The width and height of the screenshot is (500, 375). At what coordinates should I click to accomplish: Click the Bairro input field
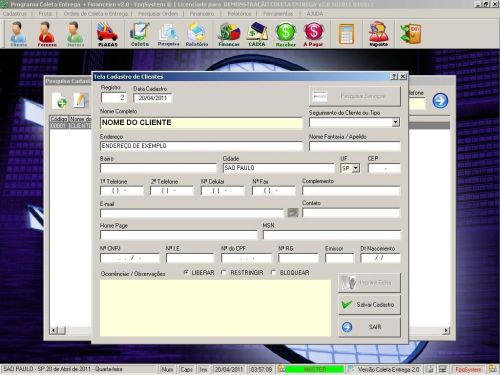pyautogui.click(x=158, y=168)
